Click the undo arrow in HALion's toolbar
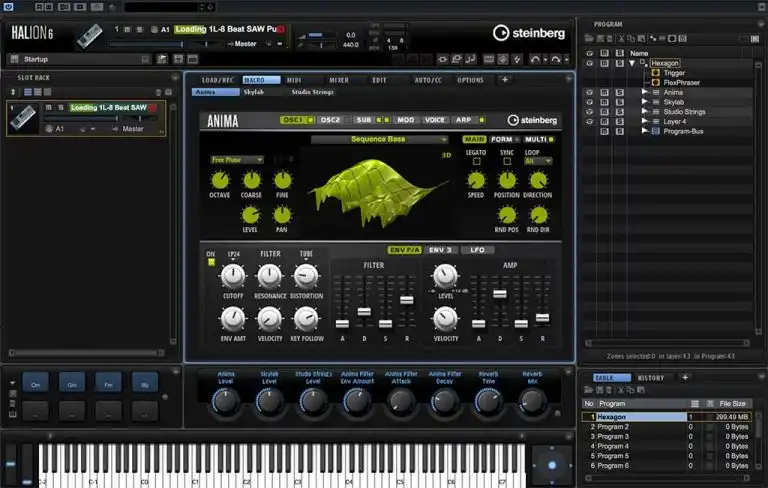This screenshot has width=768, height=488. [x=534, y=59]
